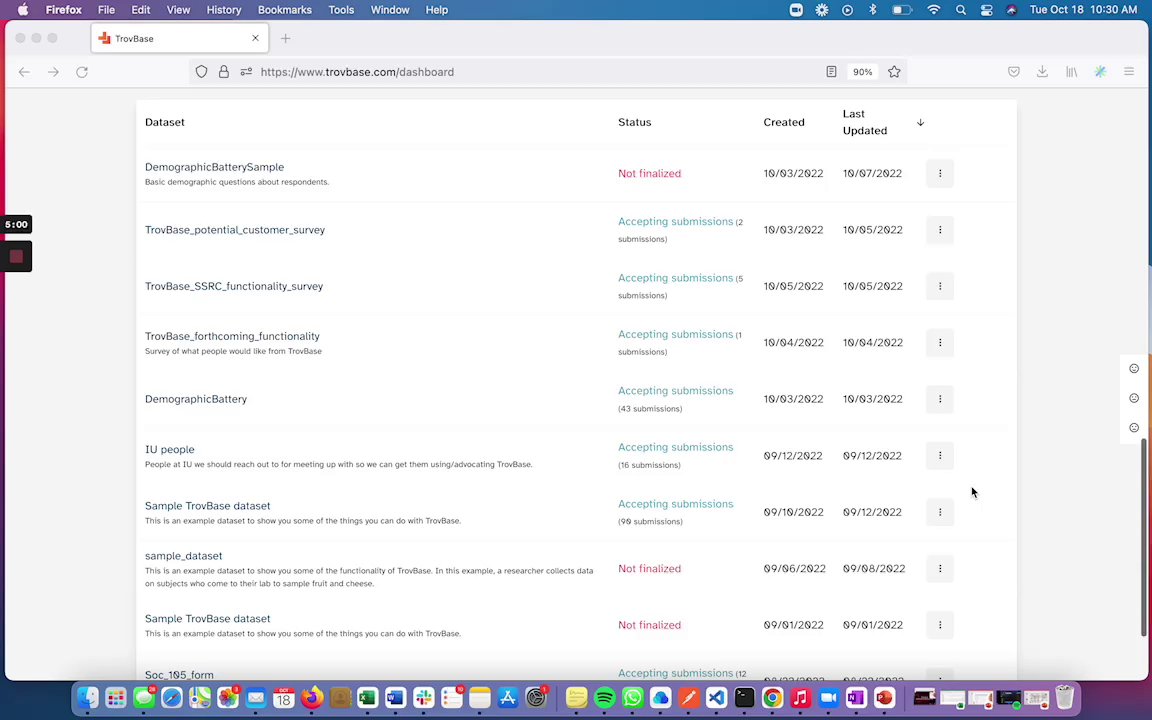Open options menu for DemographicBattery row
Image resolution: width=1152 pixels, height=720 pixels.
coord(940,399)
